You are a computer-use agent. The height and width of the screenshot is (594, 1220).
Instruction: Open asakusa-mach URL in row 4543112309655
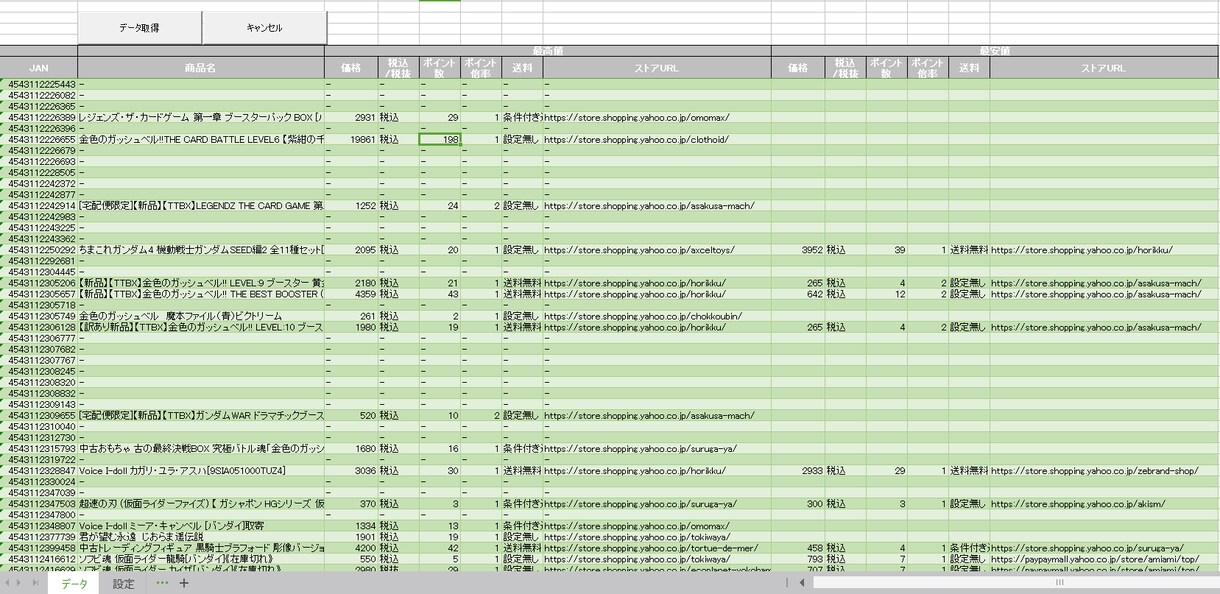point(649,415)
